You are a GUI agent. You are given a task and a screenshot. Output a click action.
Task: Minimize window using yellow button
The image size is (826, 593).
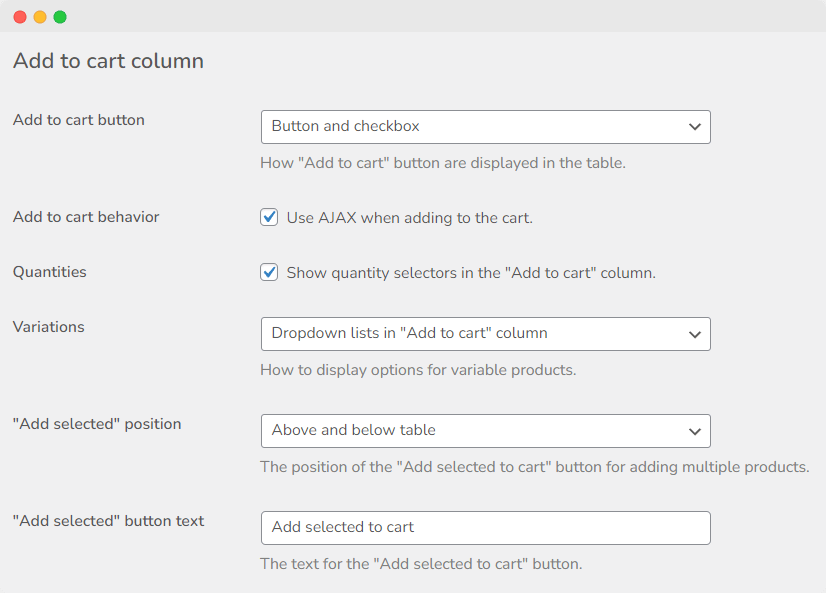pyautogui.click(x=40, y=17)
